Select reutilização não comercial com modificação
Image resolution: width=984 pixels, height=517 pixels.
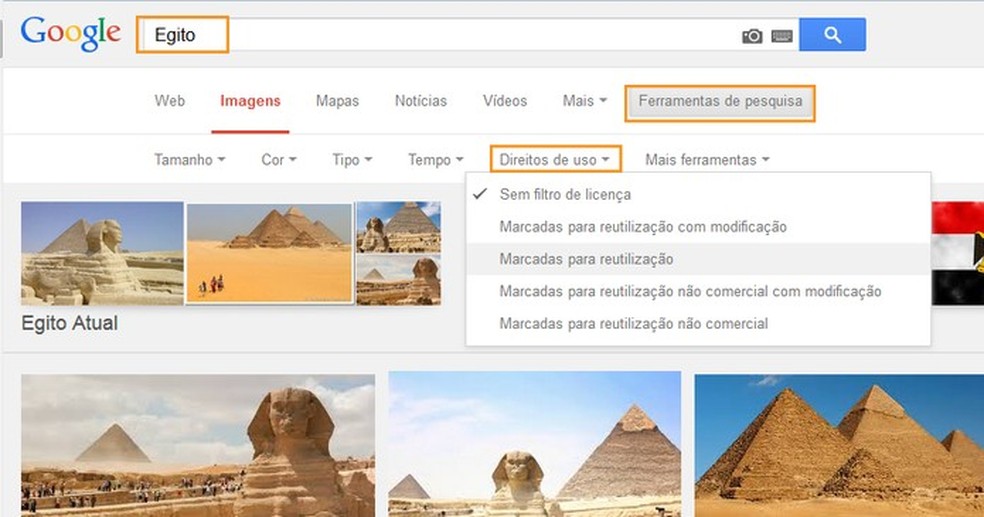(x=698, y=291)
